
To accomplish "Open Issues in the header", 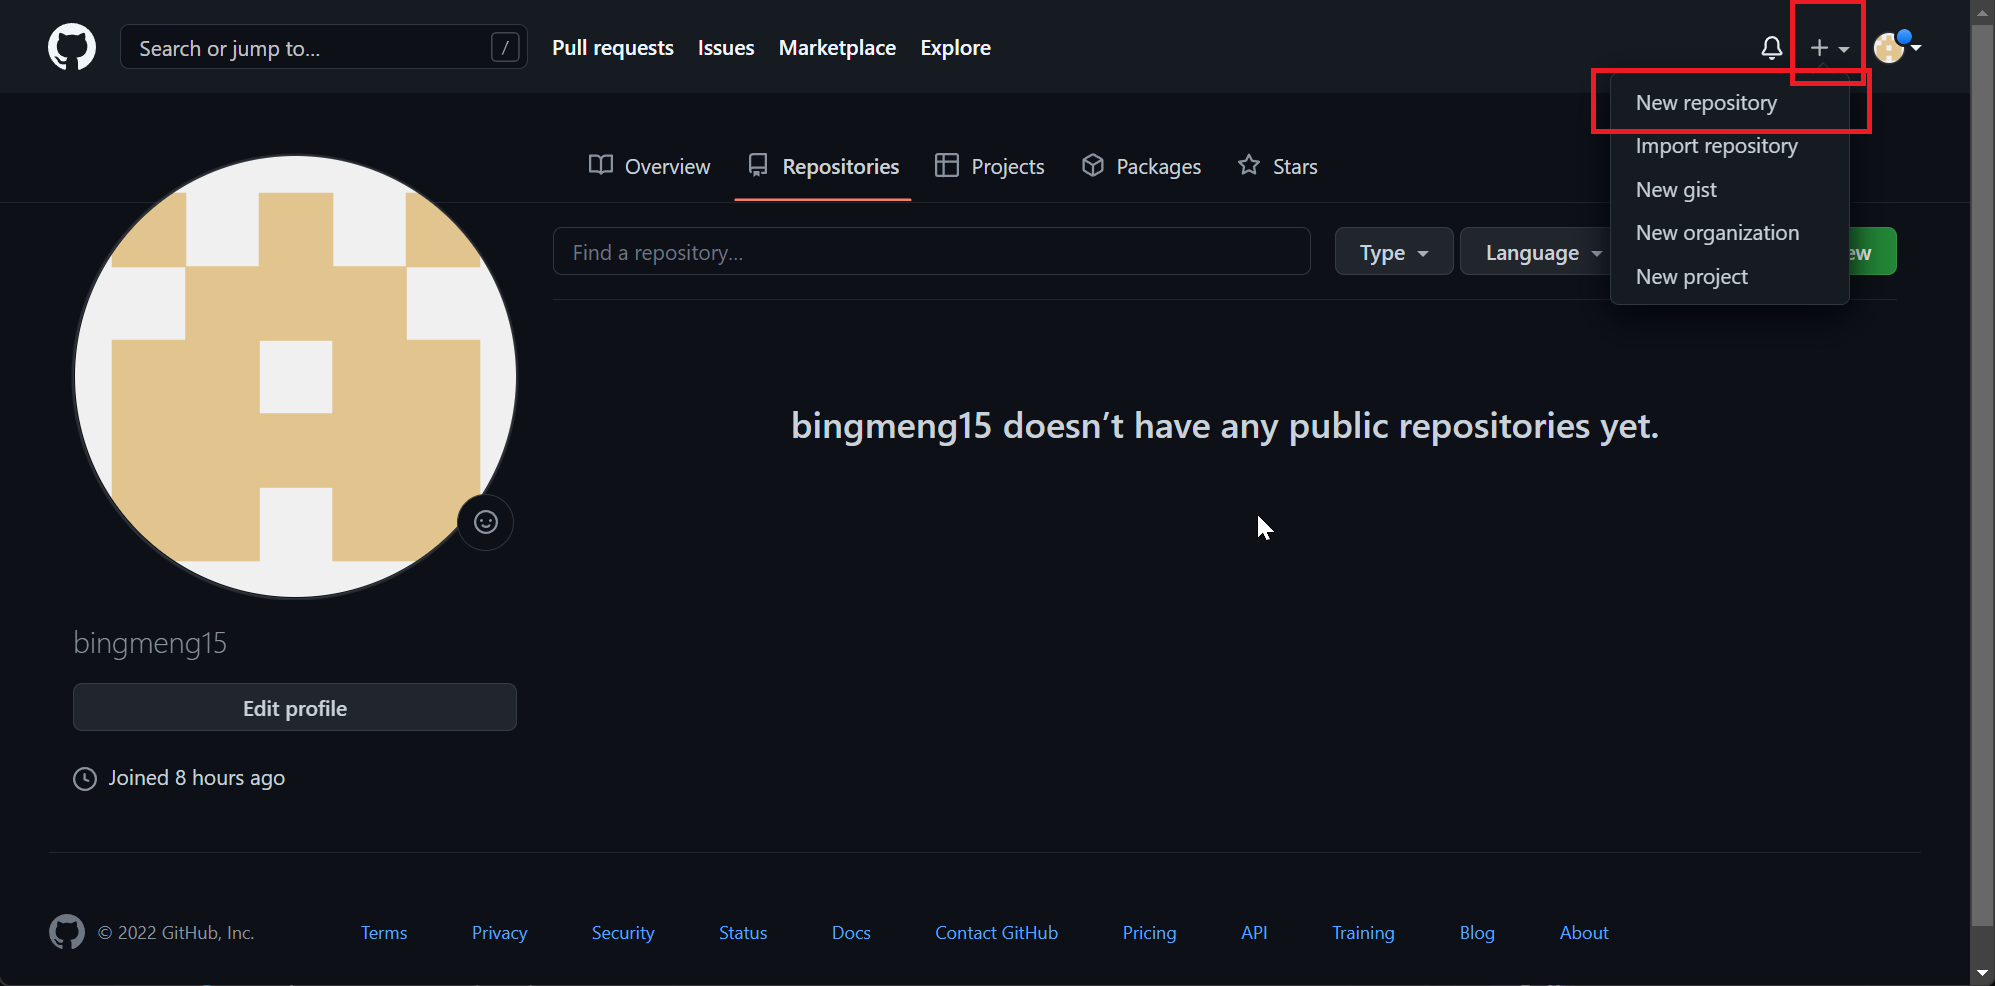I will tap(726, 48).
